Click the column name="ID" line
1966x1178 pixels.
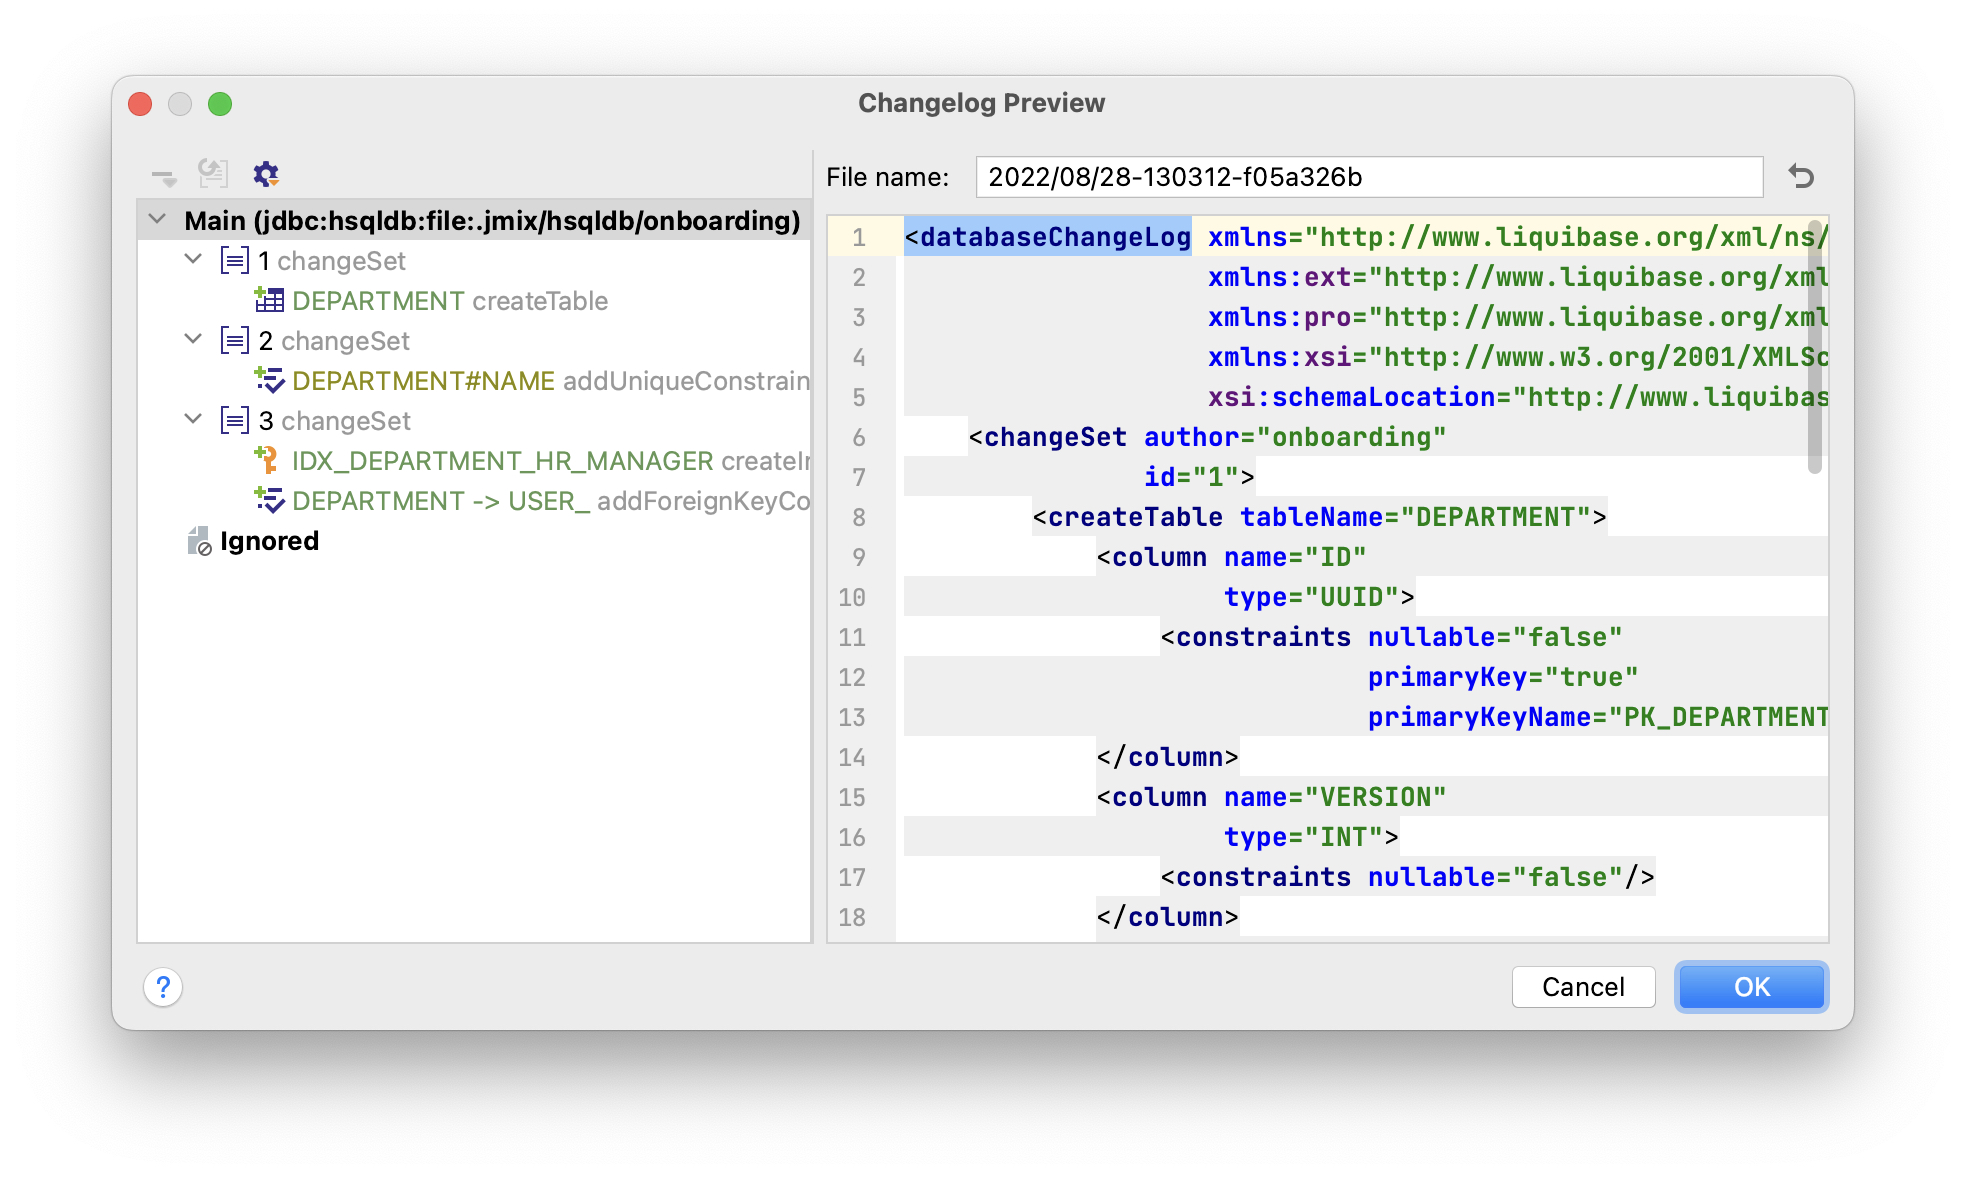point(1231,557)
